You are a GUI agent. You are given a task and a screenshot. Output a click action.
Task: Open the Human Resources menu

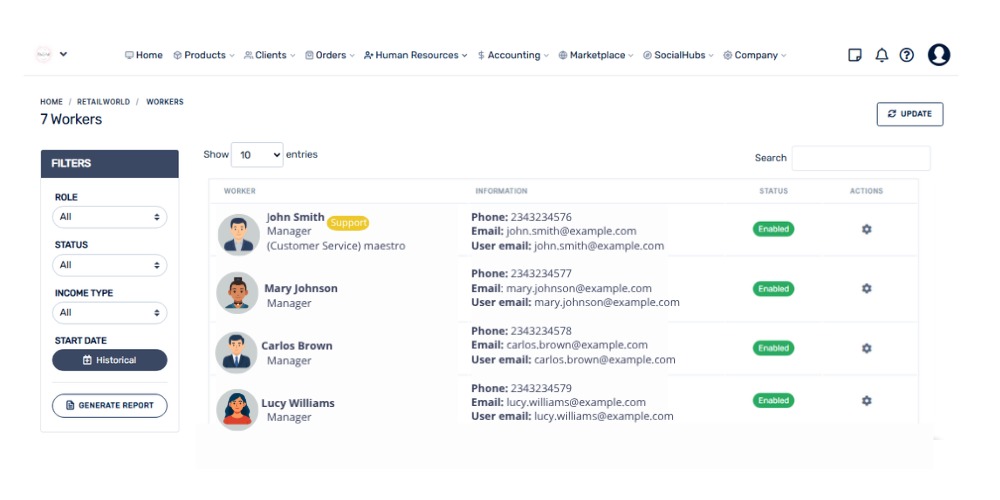tap(415, 56)
